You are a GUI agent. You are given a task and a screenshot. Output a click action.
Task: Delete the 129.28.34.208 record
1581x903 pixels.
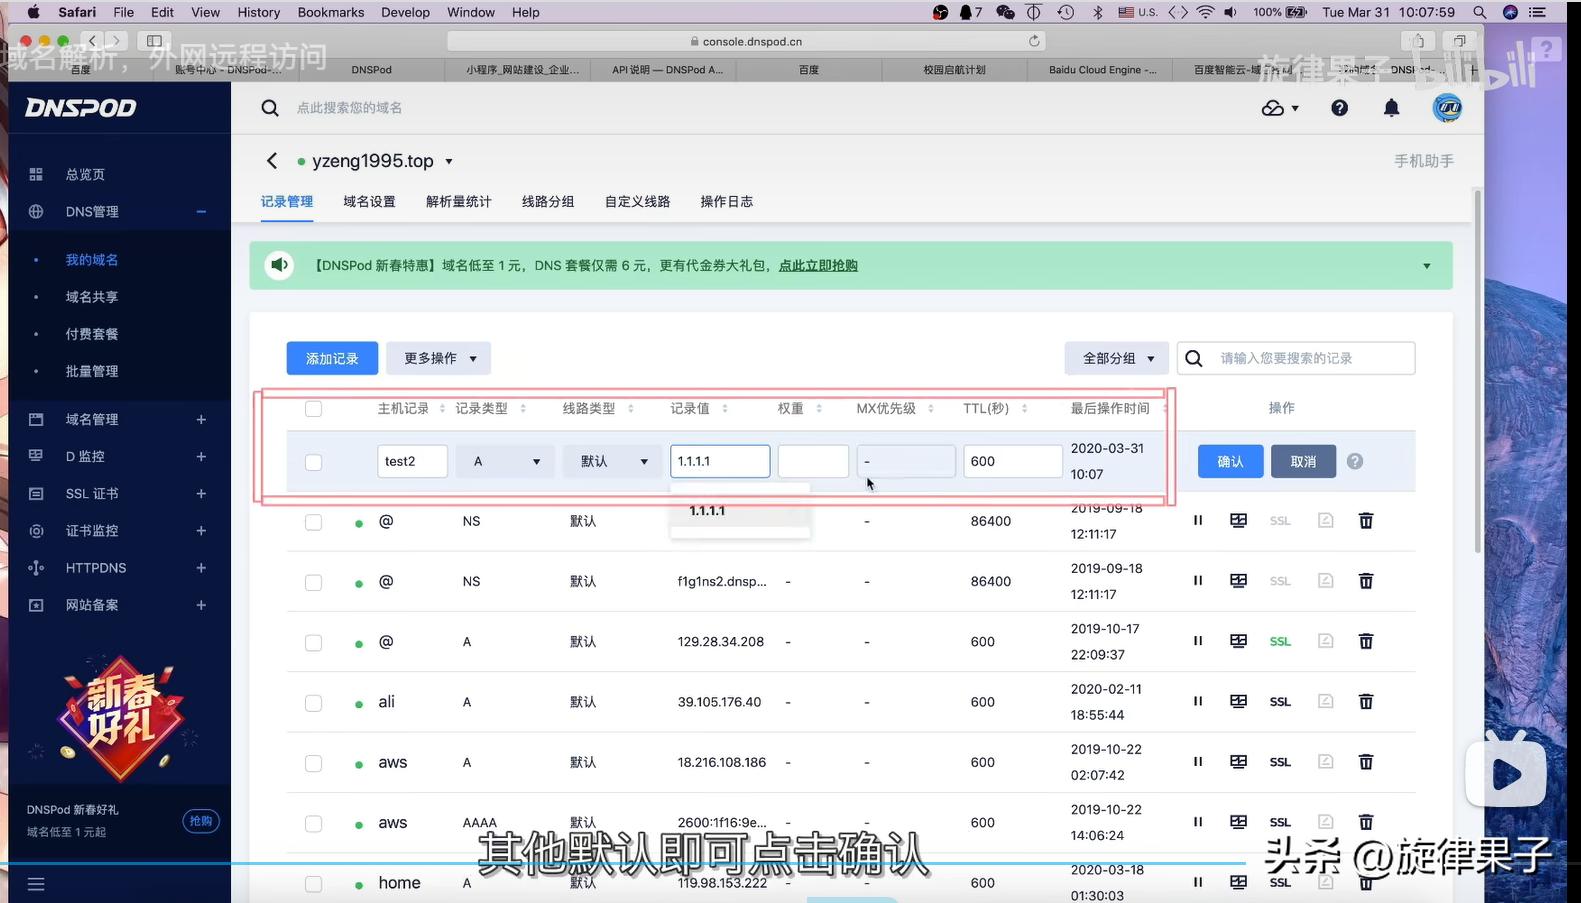(1365, 641)
